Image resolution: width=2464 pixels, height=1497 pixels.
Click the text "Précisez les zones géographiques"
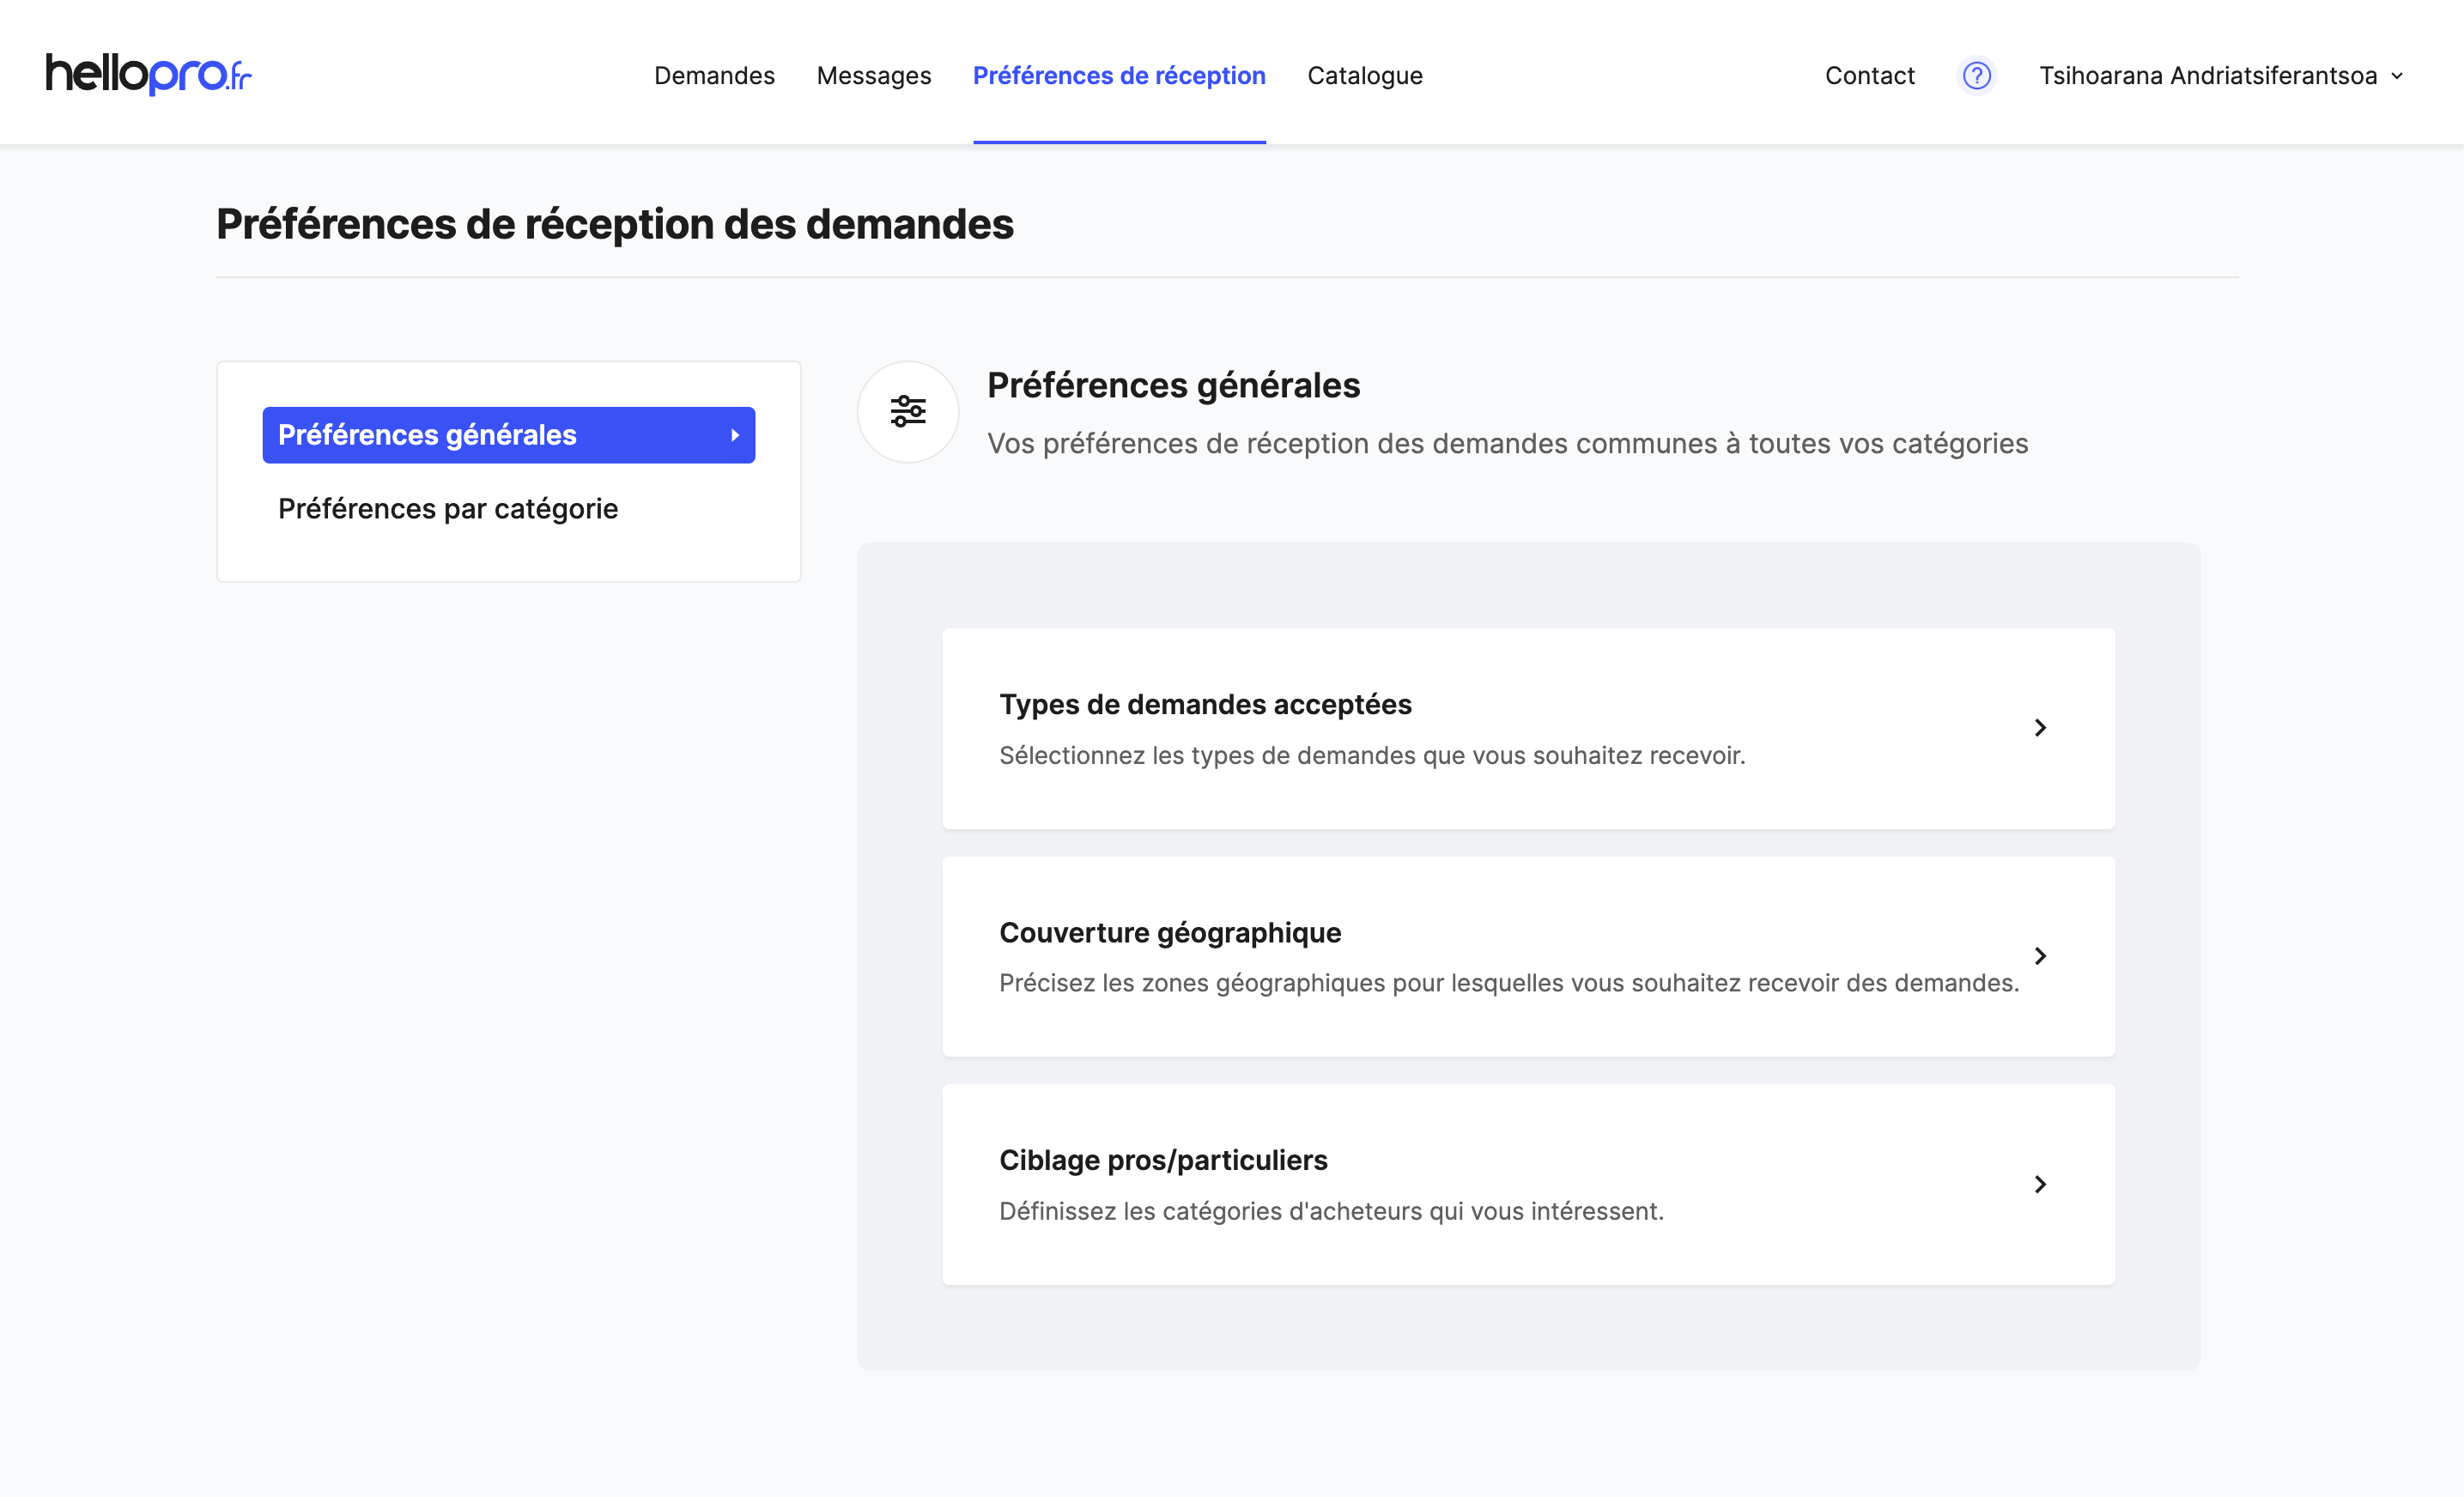1192,983
